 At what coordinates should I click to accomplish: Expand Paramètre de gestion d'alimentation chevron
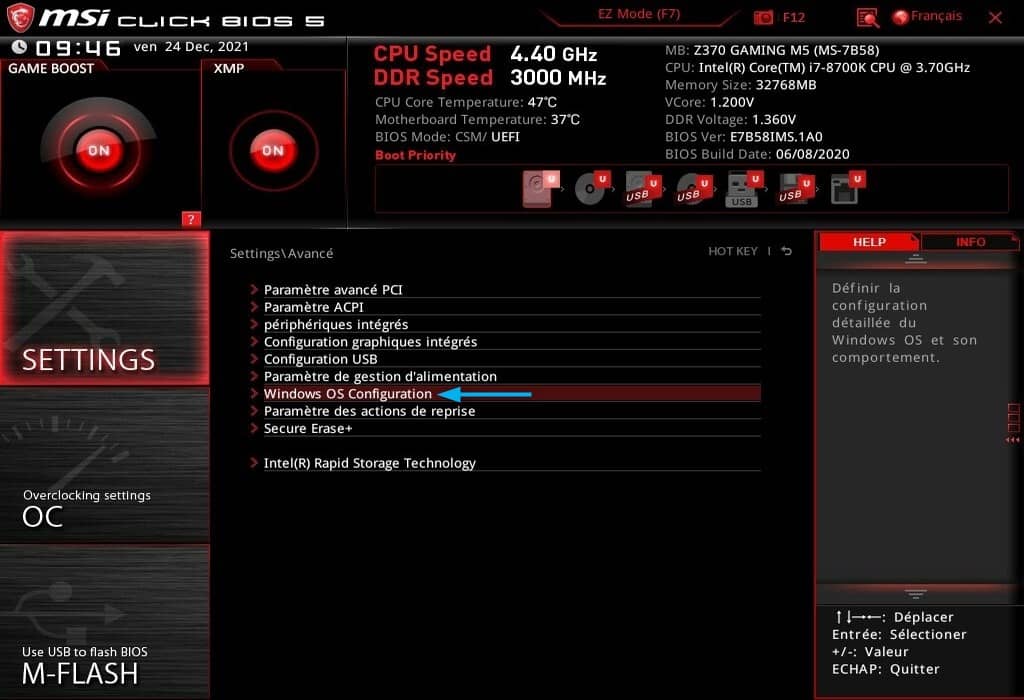point(254,375)
